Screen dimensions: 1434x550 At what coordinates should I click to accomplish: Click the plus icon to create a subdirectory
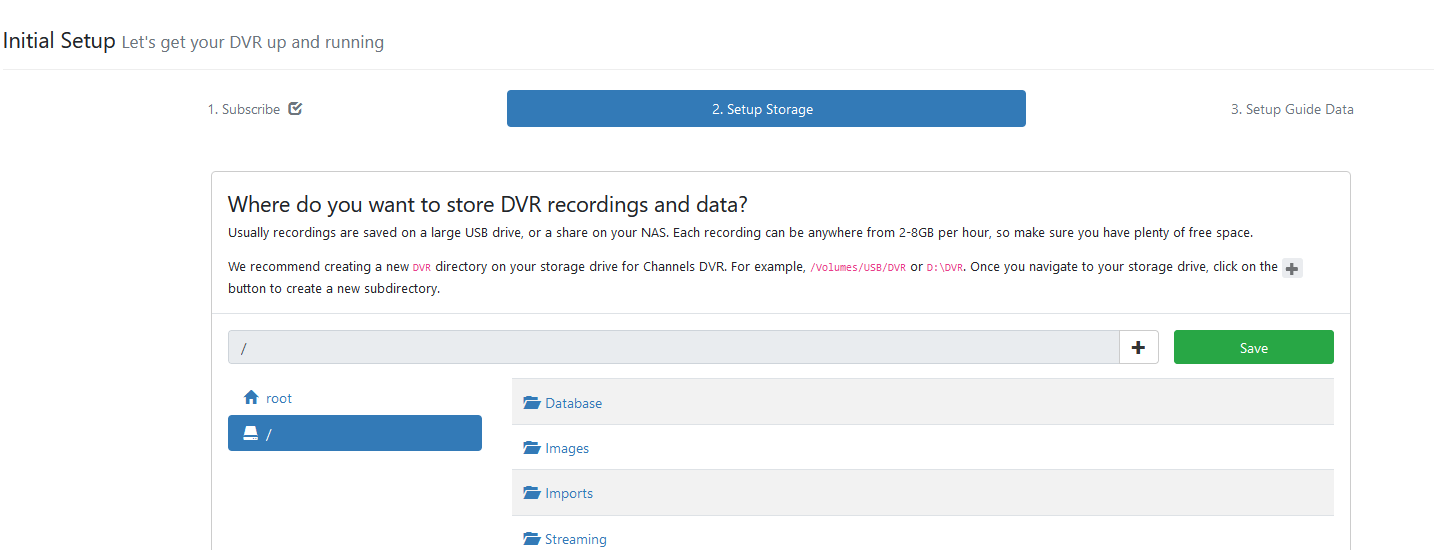[x=1138, y=347]
